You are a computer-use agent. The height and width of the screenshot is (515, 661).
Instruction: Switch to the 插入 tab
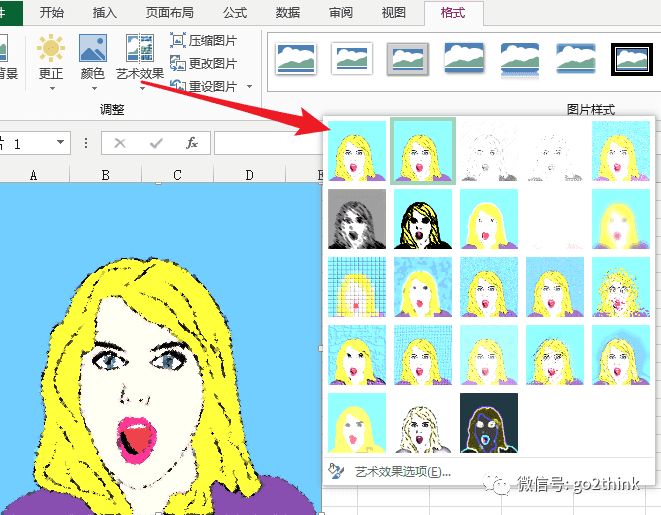[105, 13]
